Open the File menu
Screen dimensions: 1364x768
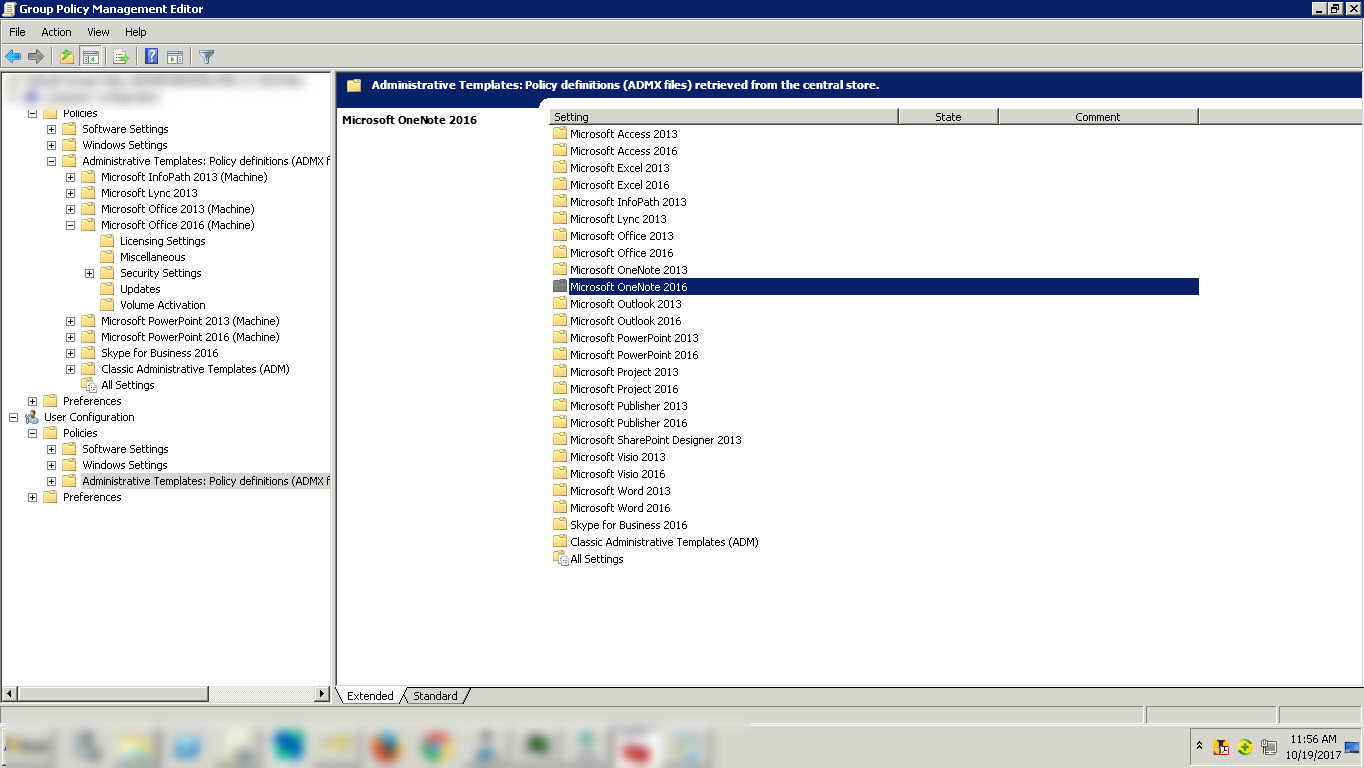tap(17, 32)
